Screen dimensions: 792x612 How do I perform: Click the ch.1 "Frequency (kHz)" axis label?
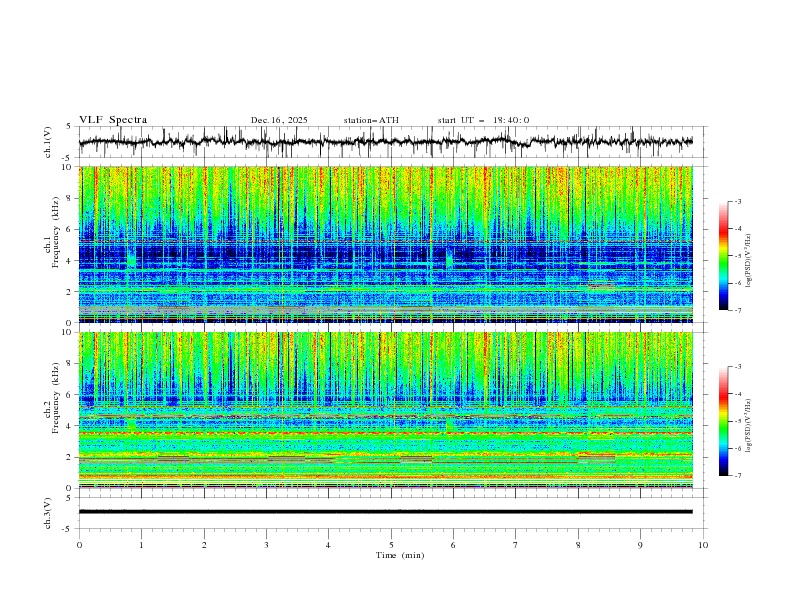pyautogui.click(x=56, y=230)
